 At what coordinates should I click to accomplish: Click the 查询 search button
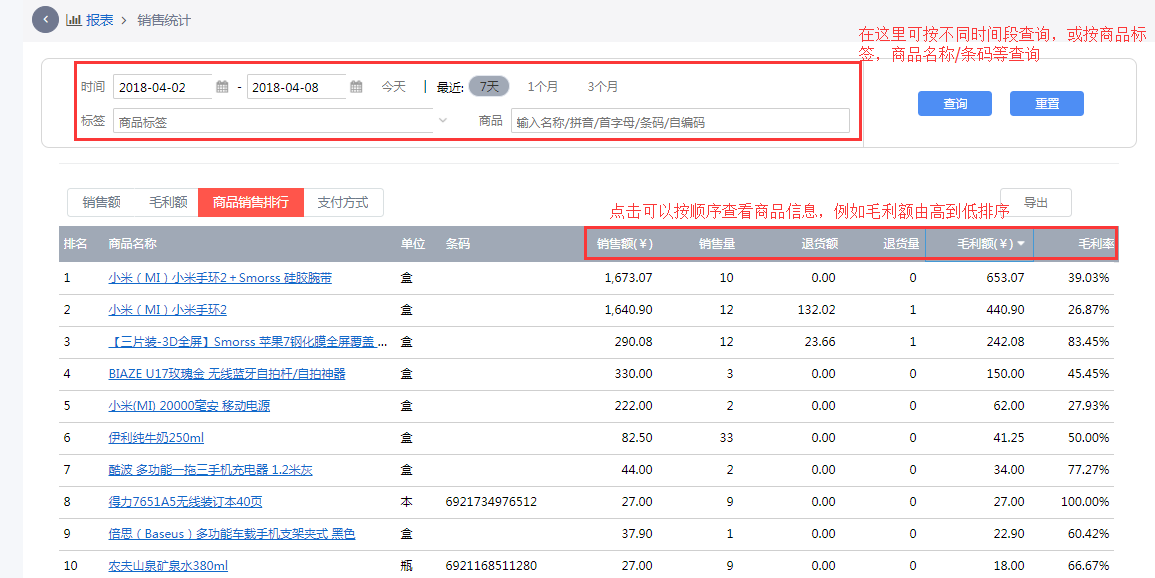pyautogui.click(x=954, y=103)
